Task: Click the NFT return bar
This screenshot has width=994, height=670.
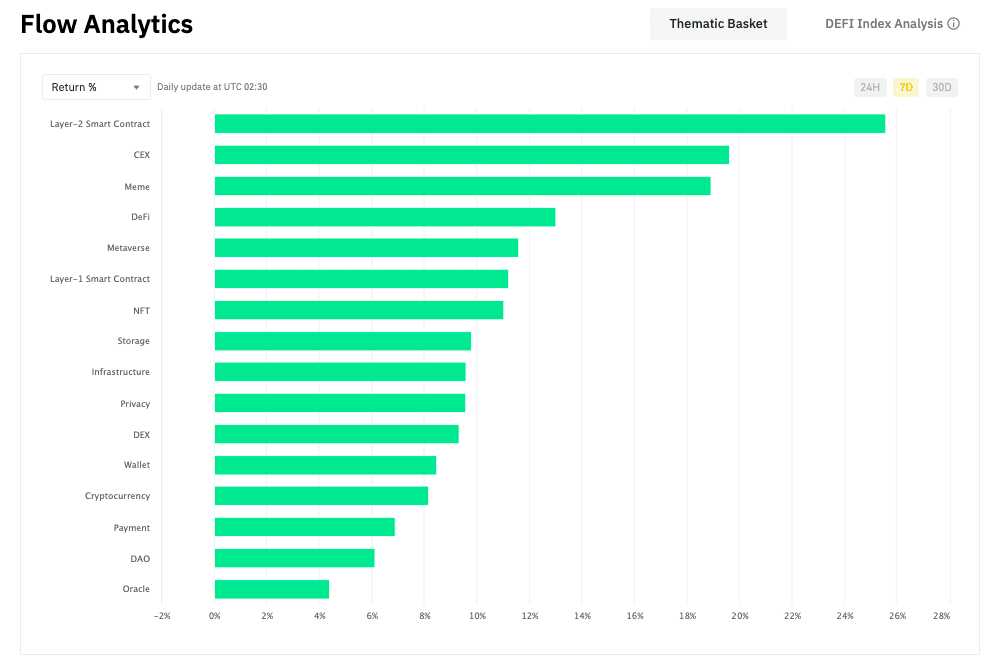Action: click(359, 310)
